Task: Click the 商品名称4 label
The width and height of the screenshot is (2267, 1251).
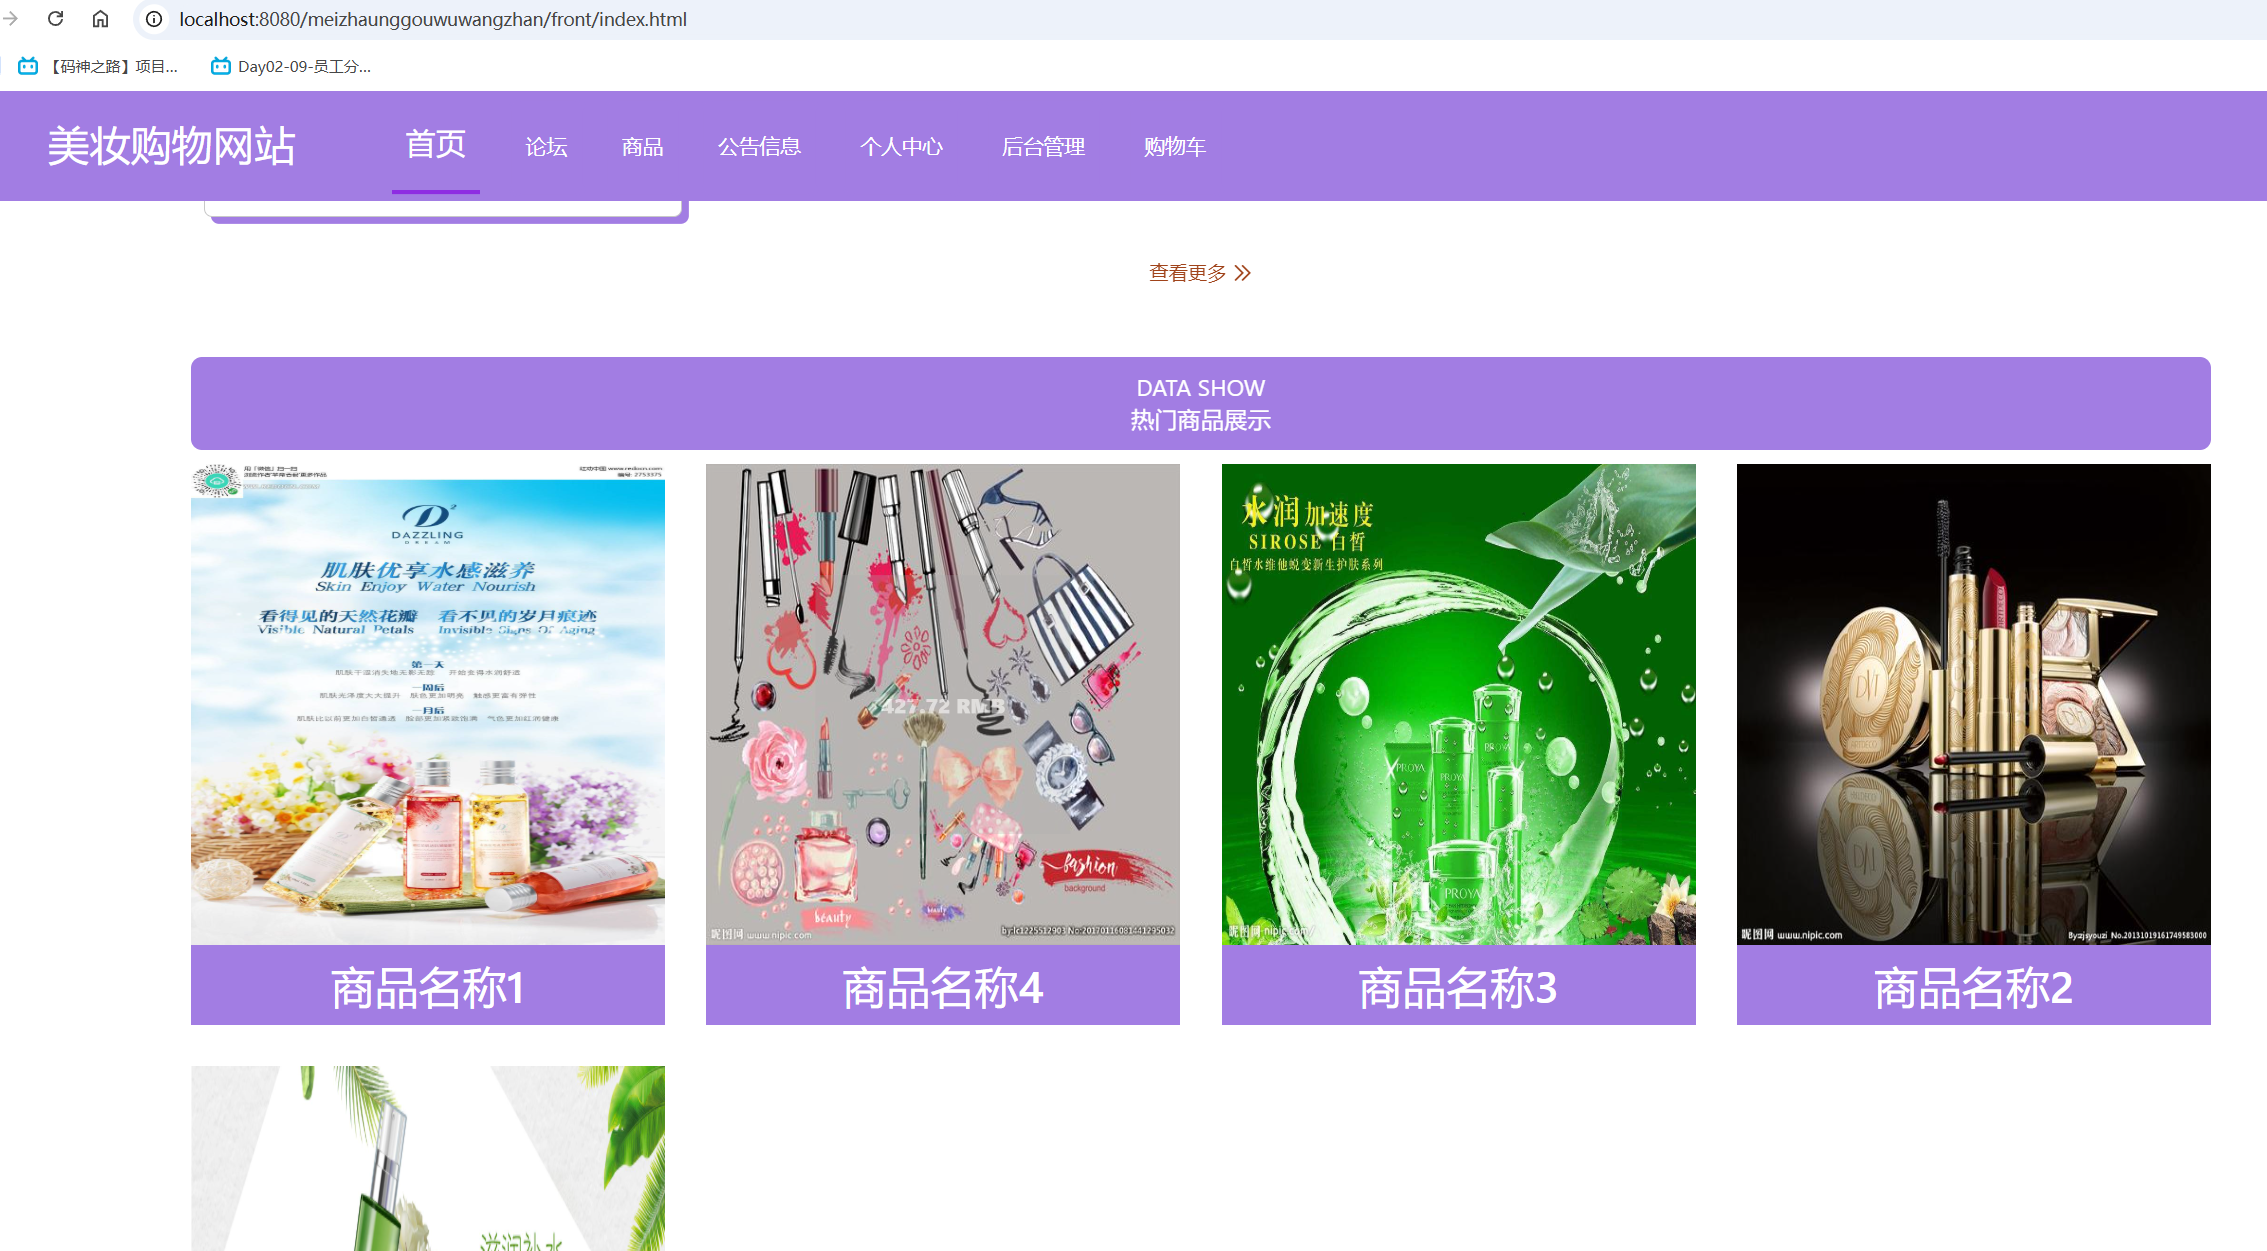Action: tap(943, 987)
